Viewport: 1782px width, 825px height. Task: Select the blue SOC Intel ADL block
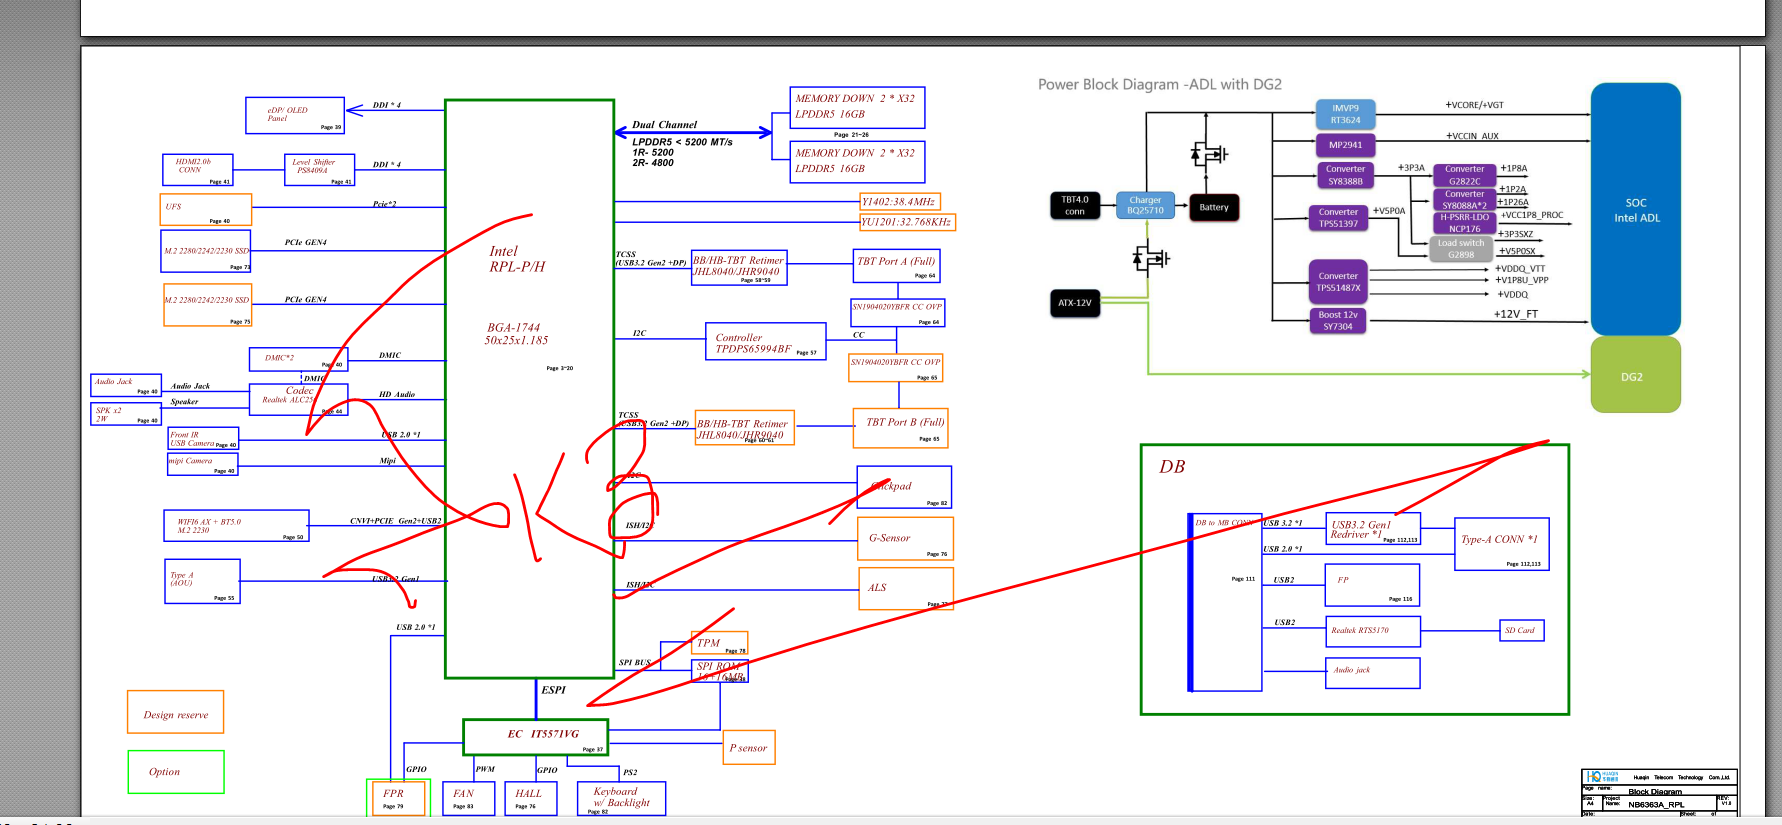pos(1635,209)
